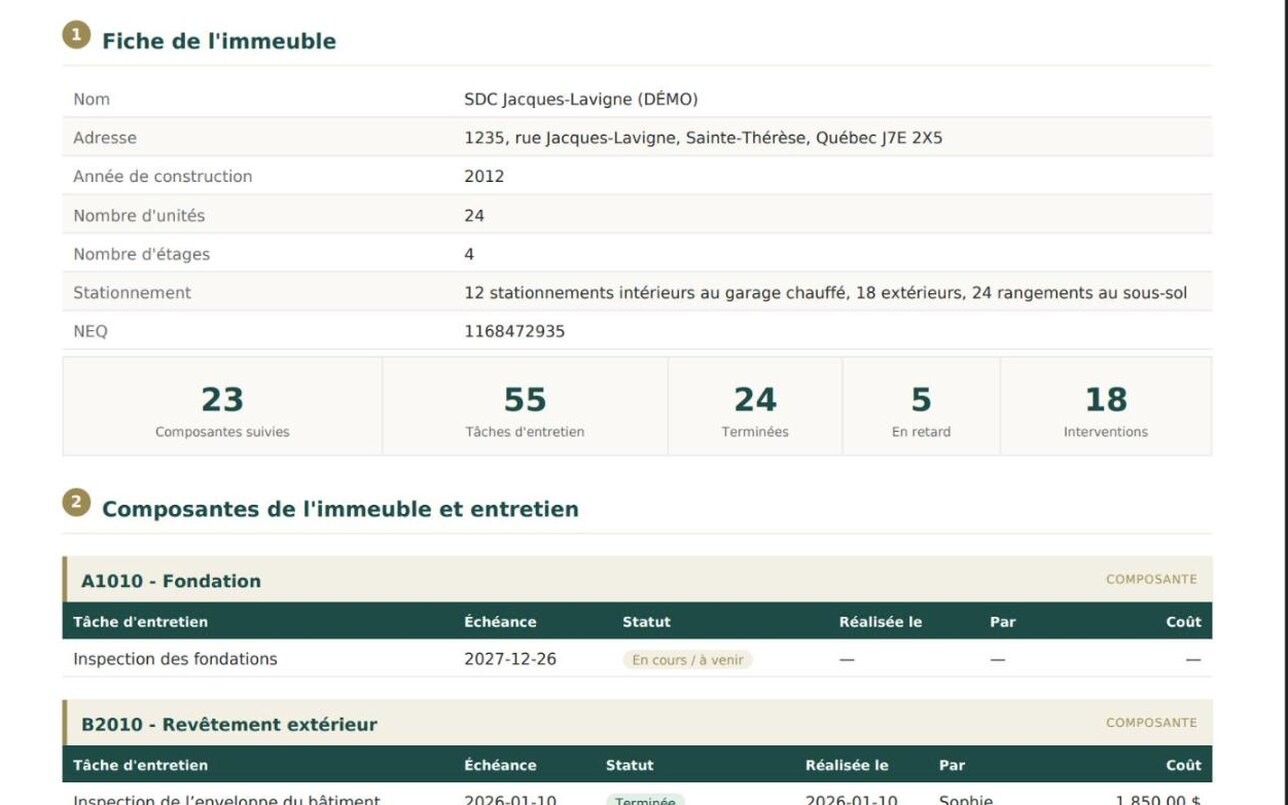
Task: Click the Terminée status badge
Action: tap(645, 800)
